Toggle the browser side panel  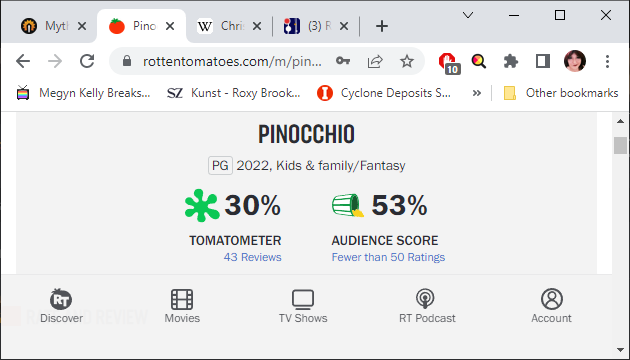543,61
